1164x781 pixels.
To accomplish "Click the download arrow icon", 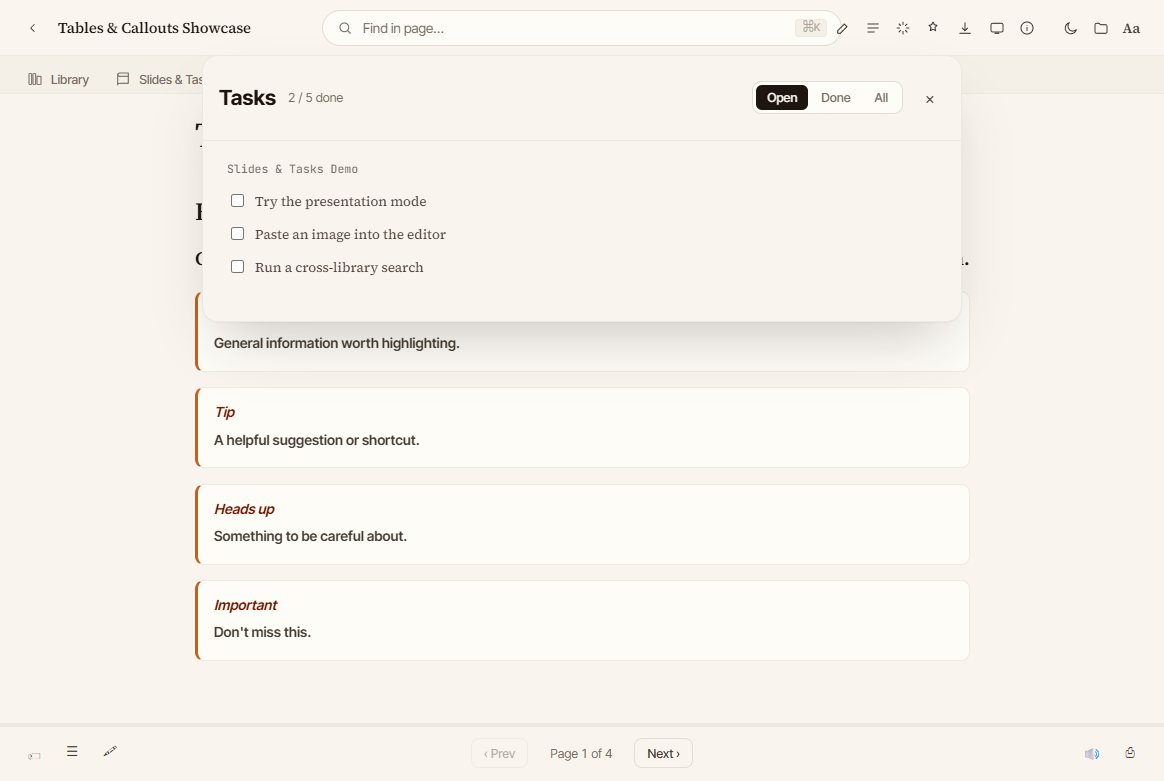I will click(965, 28).
